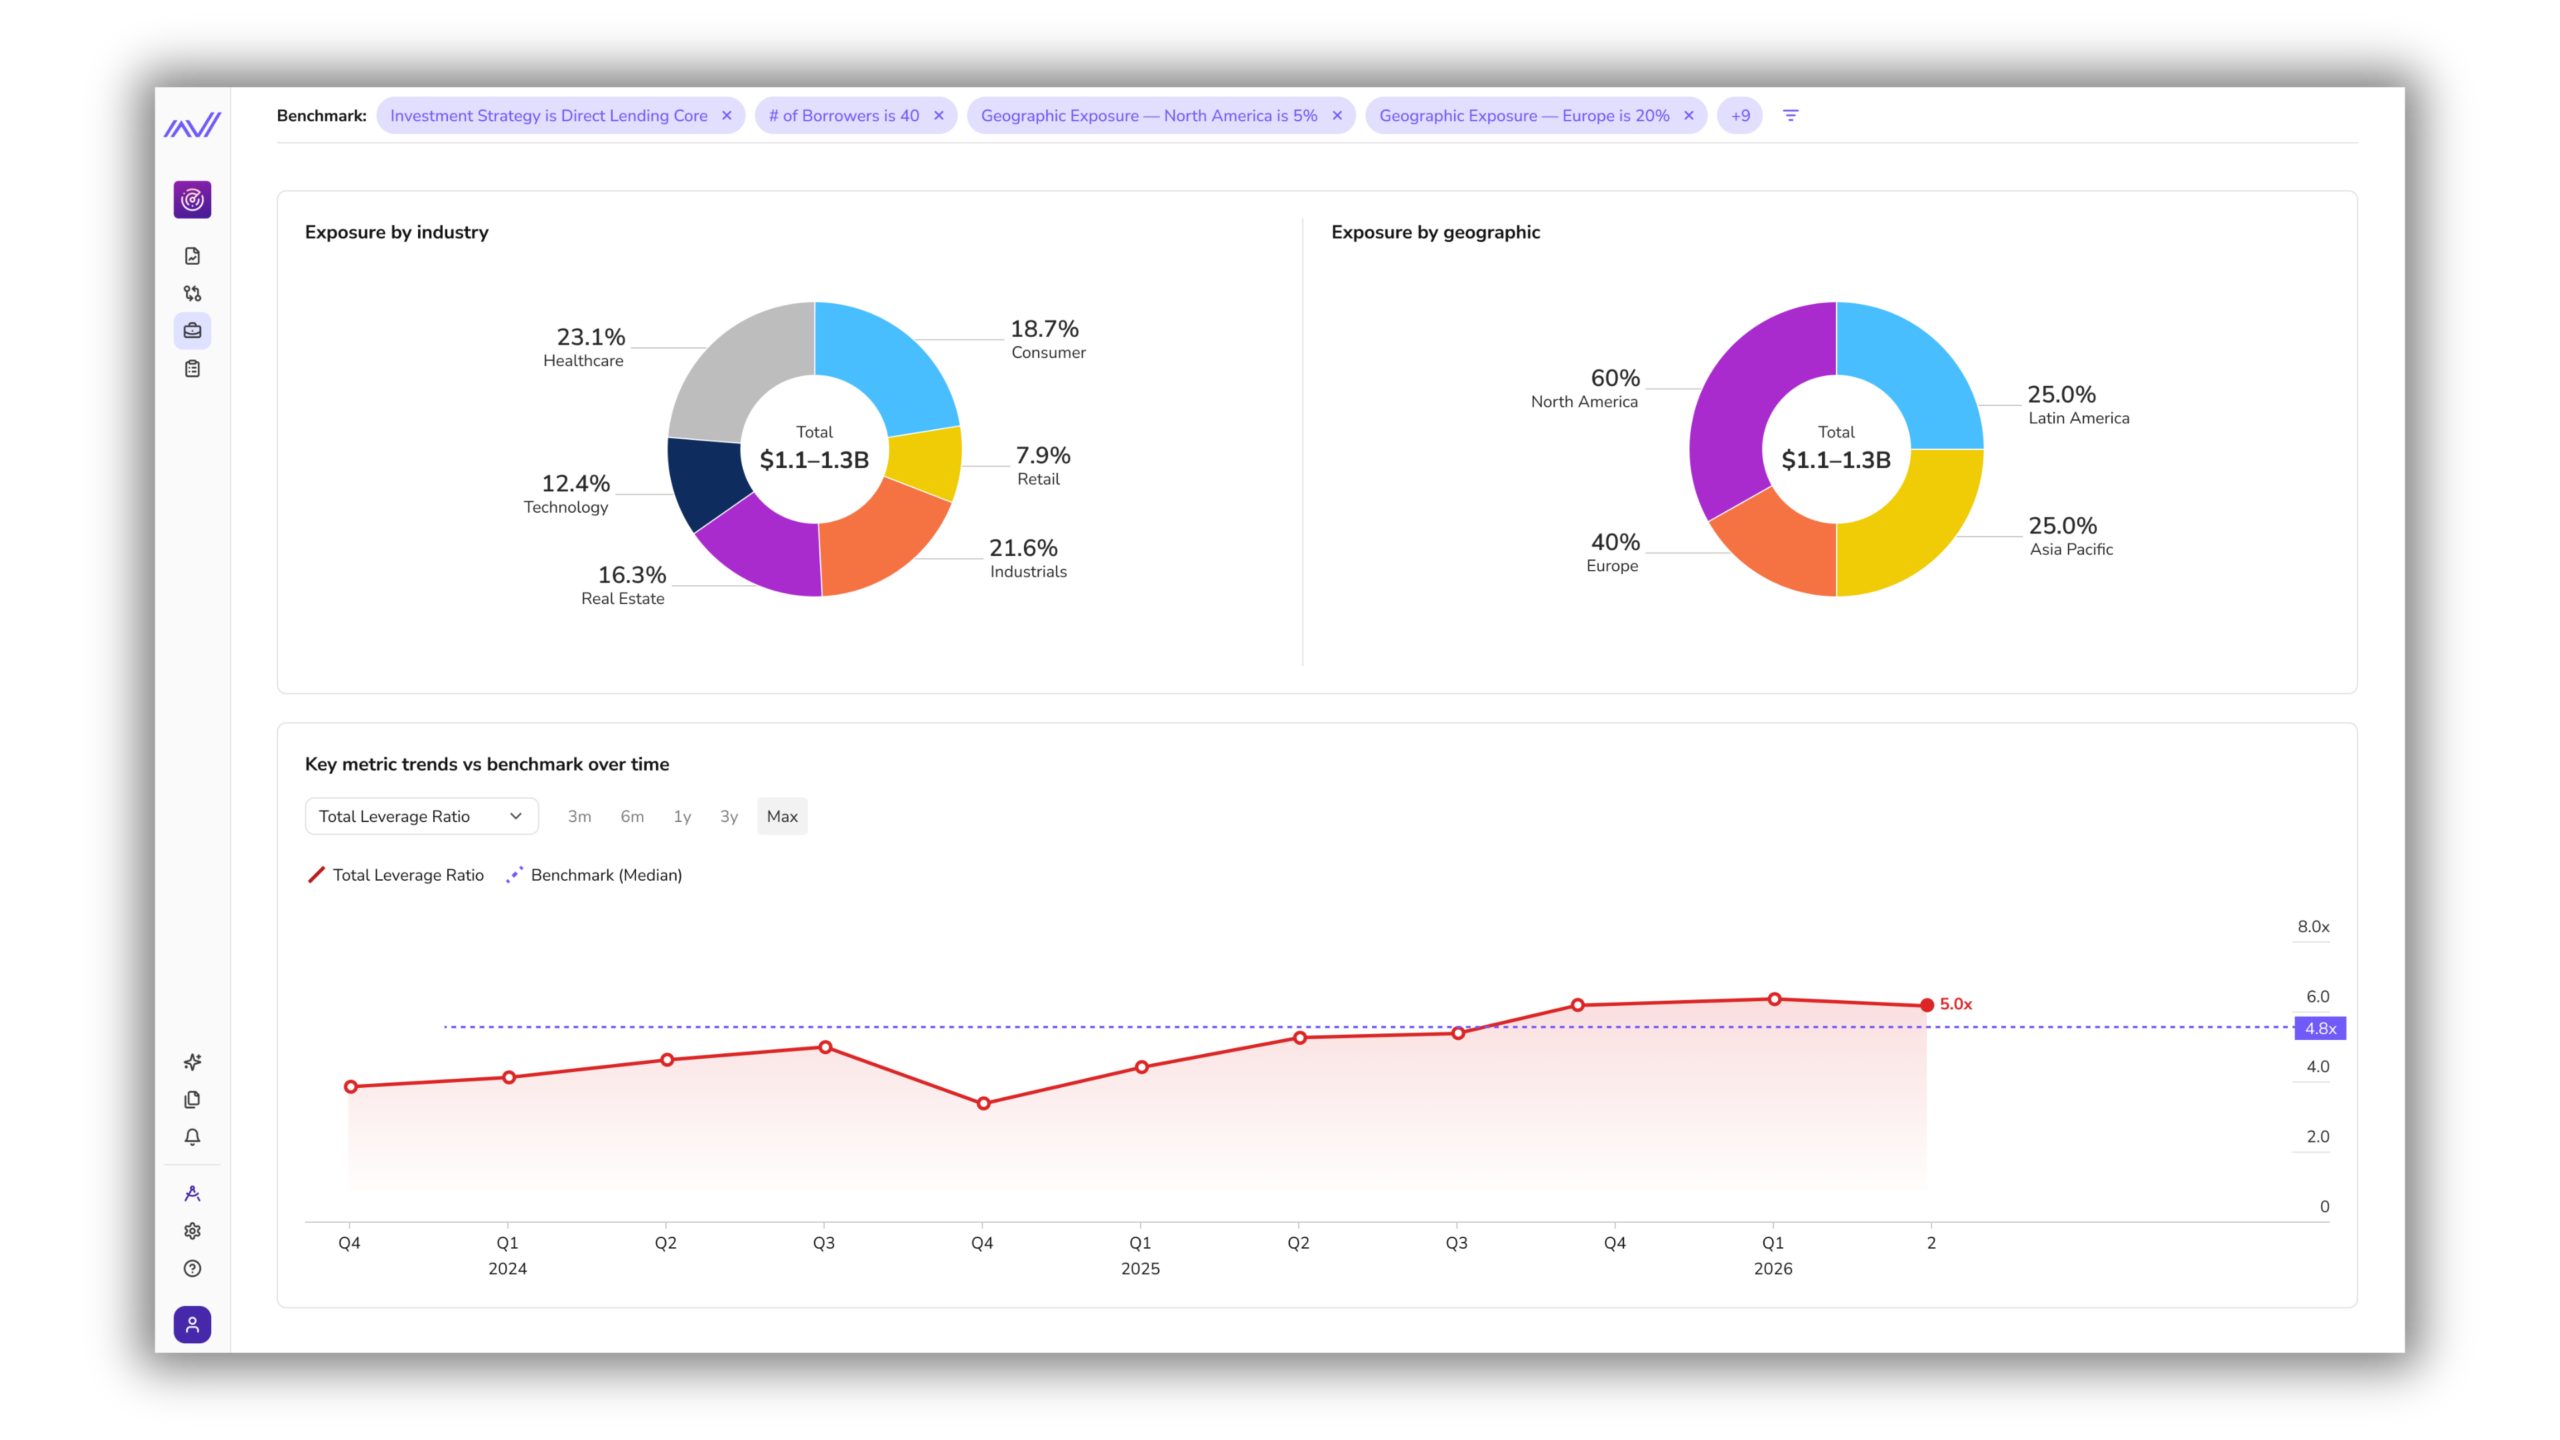Toggle Total Leverage Ratio legend series
This screenshot has height=1440, width=2560.
396,875
